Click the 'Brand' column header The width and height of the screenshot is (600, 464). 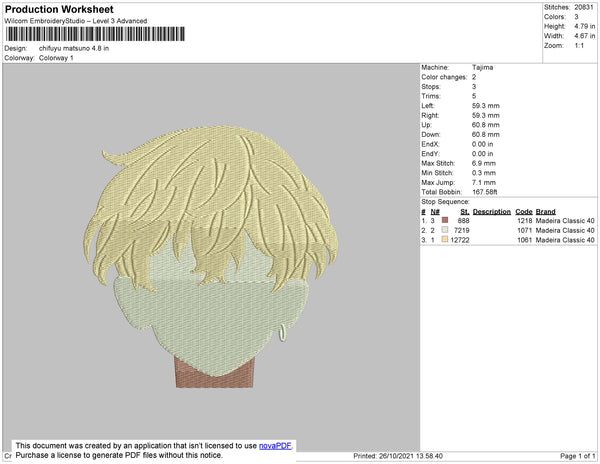[x=545, y=212]
